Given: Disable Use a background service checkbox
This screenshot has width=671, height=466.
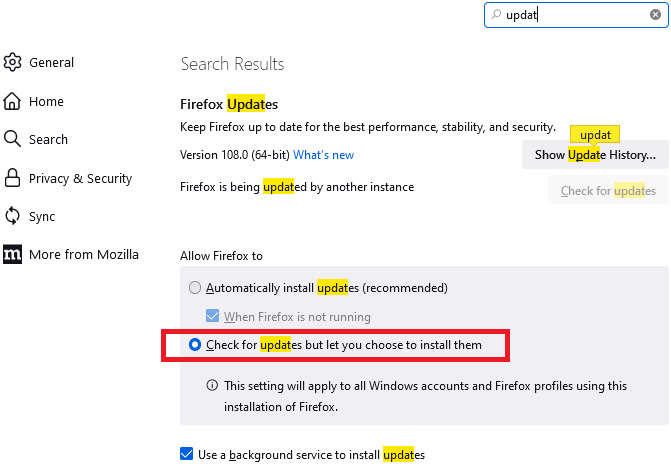Looking at the screenshot, I should (x=186, y=454).
